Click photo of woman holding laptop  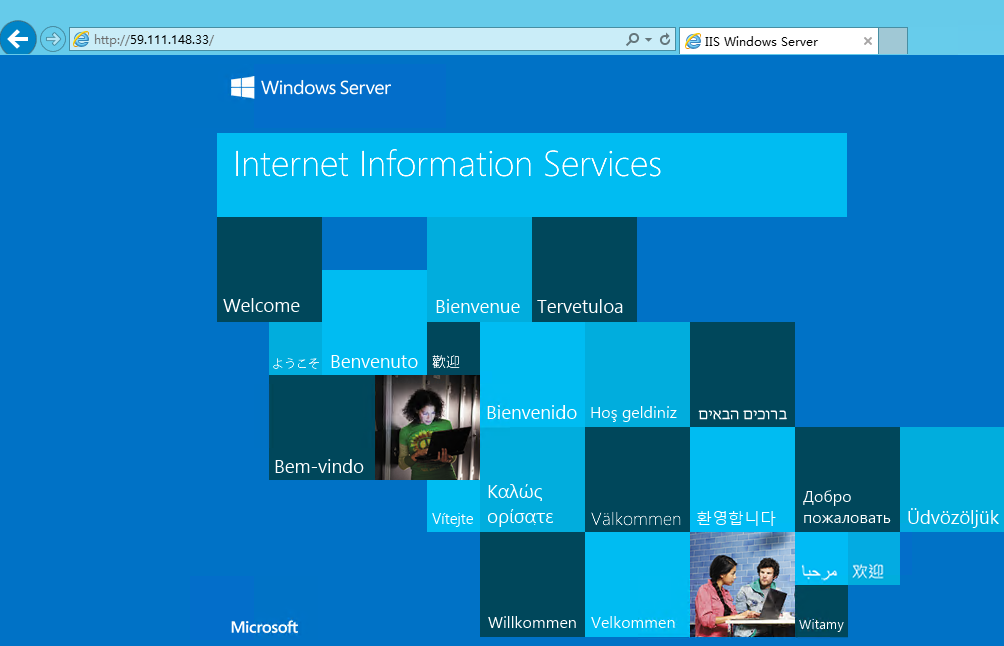(427, 427)
